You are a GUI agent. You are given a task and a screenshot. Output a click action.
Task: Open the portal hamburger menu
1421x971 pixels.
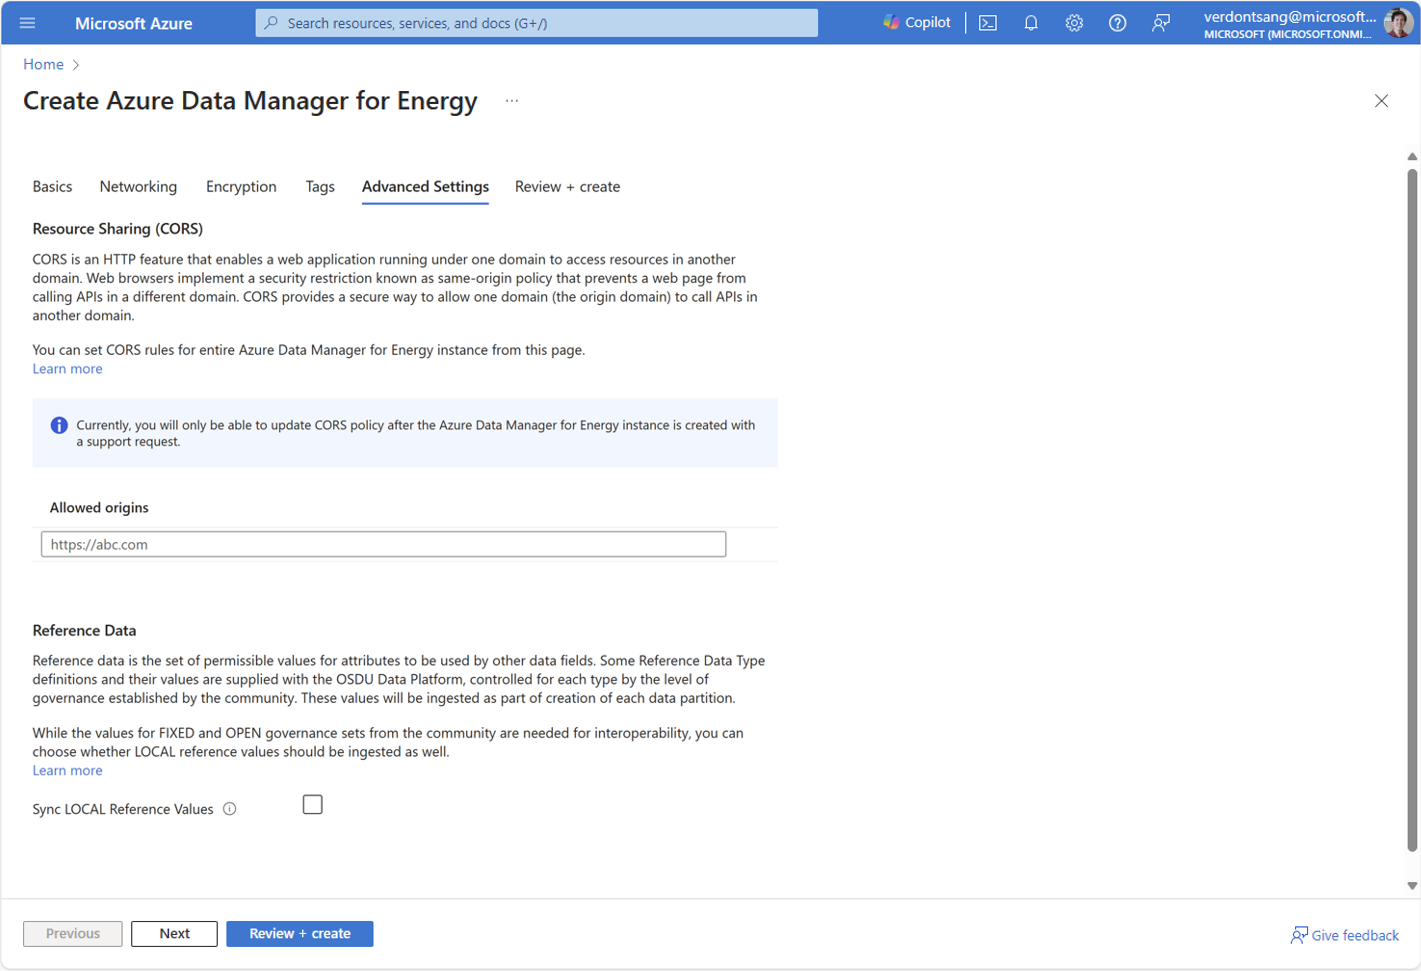[x=27, y=22]
